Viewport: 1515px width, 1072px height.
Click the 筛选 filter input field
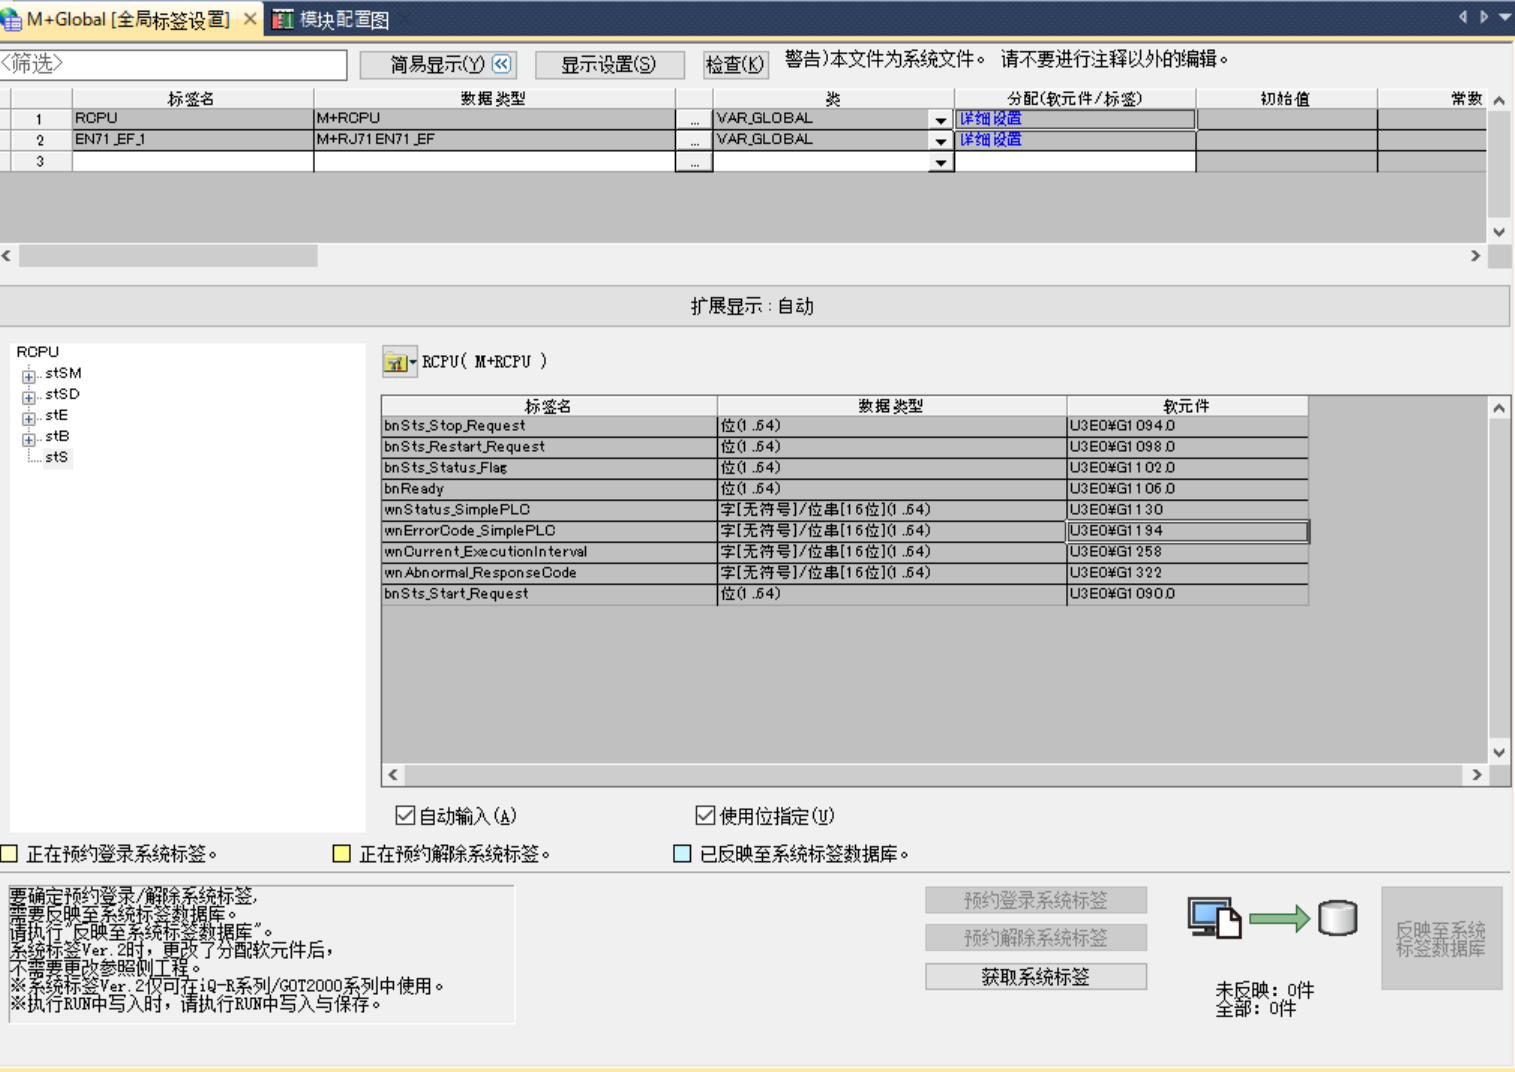(x=174, y=64)
